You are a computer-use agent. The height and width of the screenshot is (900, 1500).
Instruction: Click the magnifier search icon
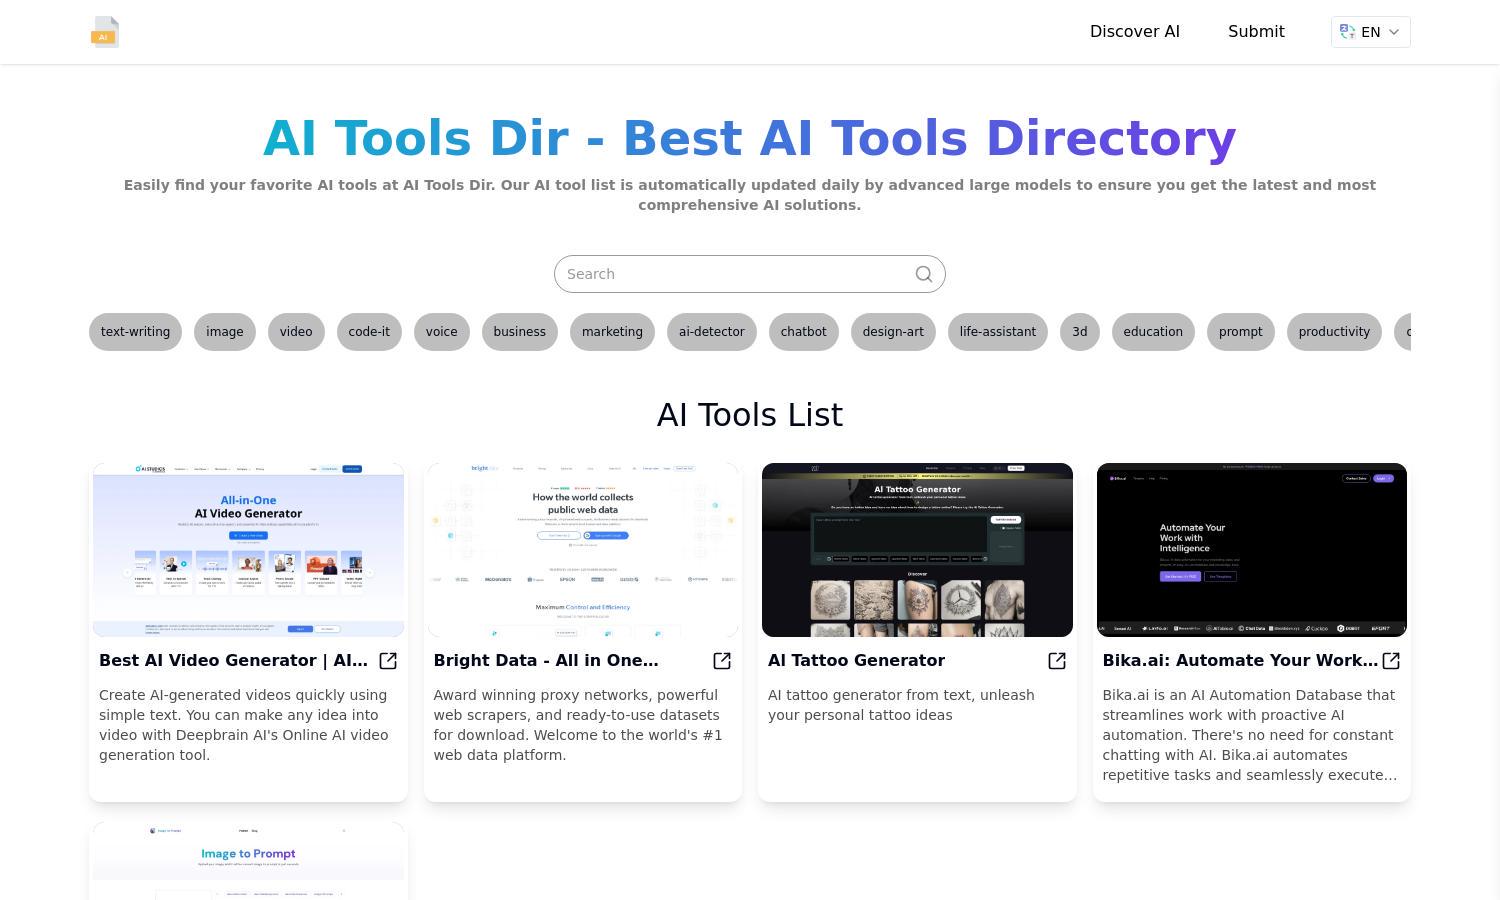pos(924,274)
